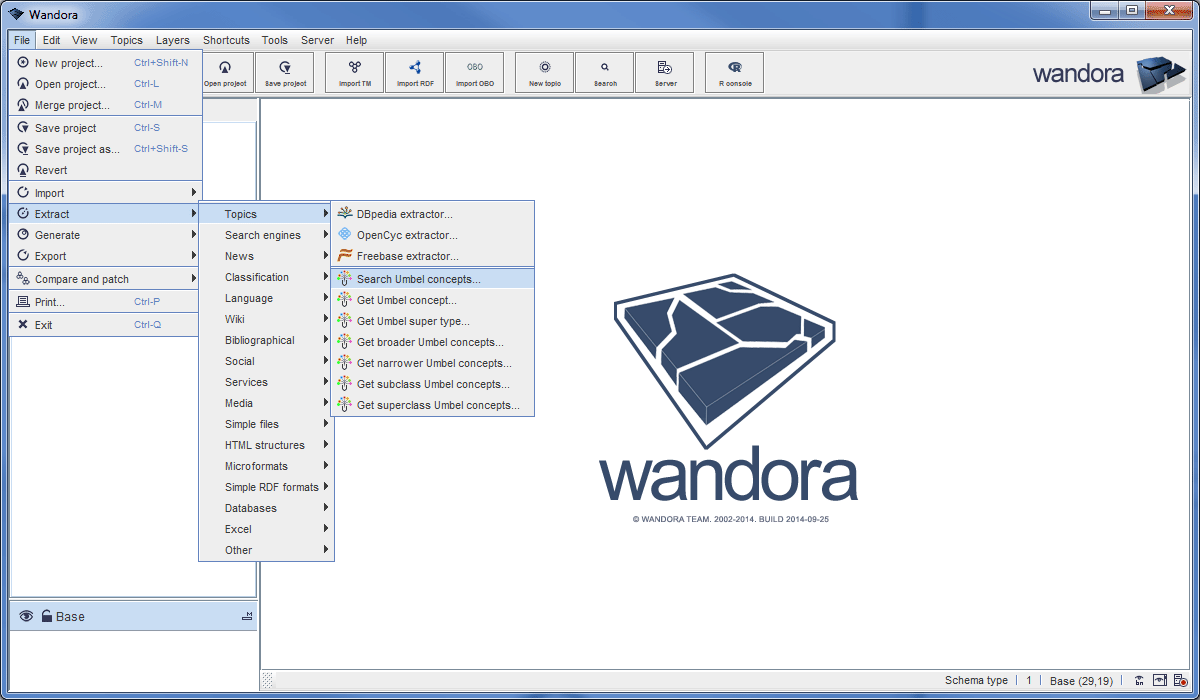The width and height of the screenshot is (1200, 700).
Task: Select Search Umbel concepts menu entry
Action: pyautogui.click(x=418, y=279)
